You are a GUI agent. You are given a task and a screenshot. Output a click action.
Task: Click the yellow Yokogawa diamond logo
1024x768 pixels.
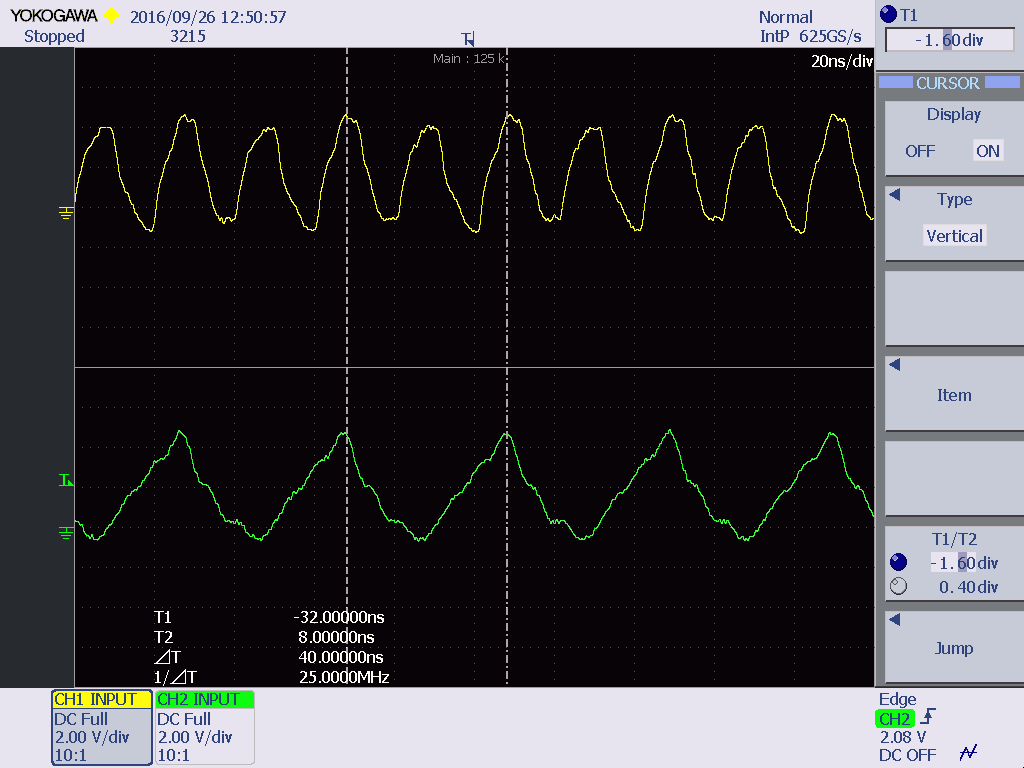click(x=112, y=16)
